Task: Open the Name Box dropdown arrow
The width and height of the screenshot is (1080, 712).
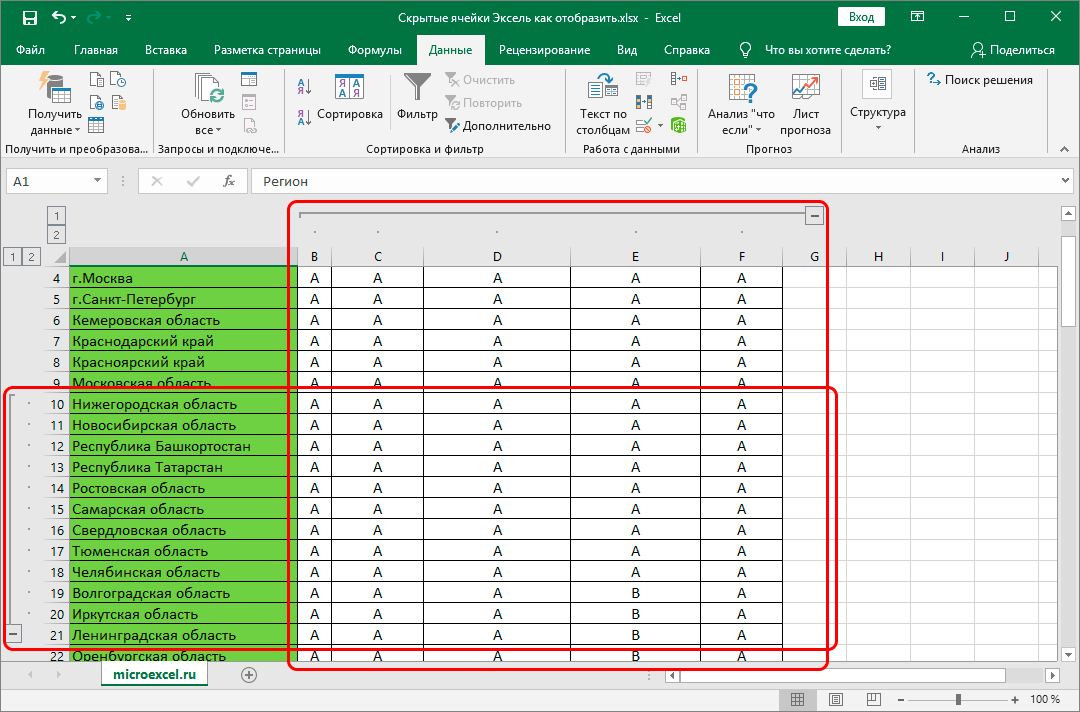Action: tap(97, 181)
